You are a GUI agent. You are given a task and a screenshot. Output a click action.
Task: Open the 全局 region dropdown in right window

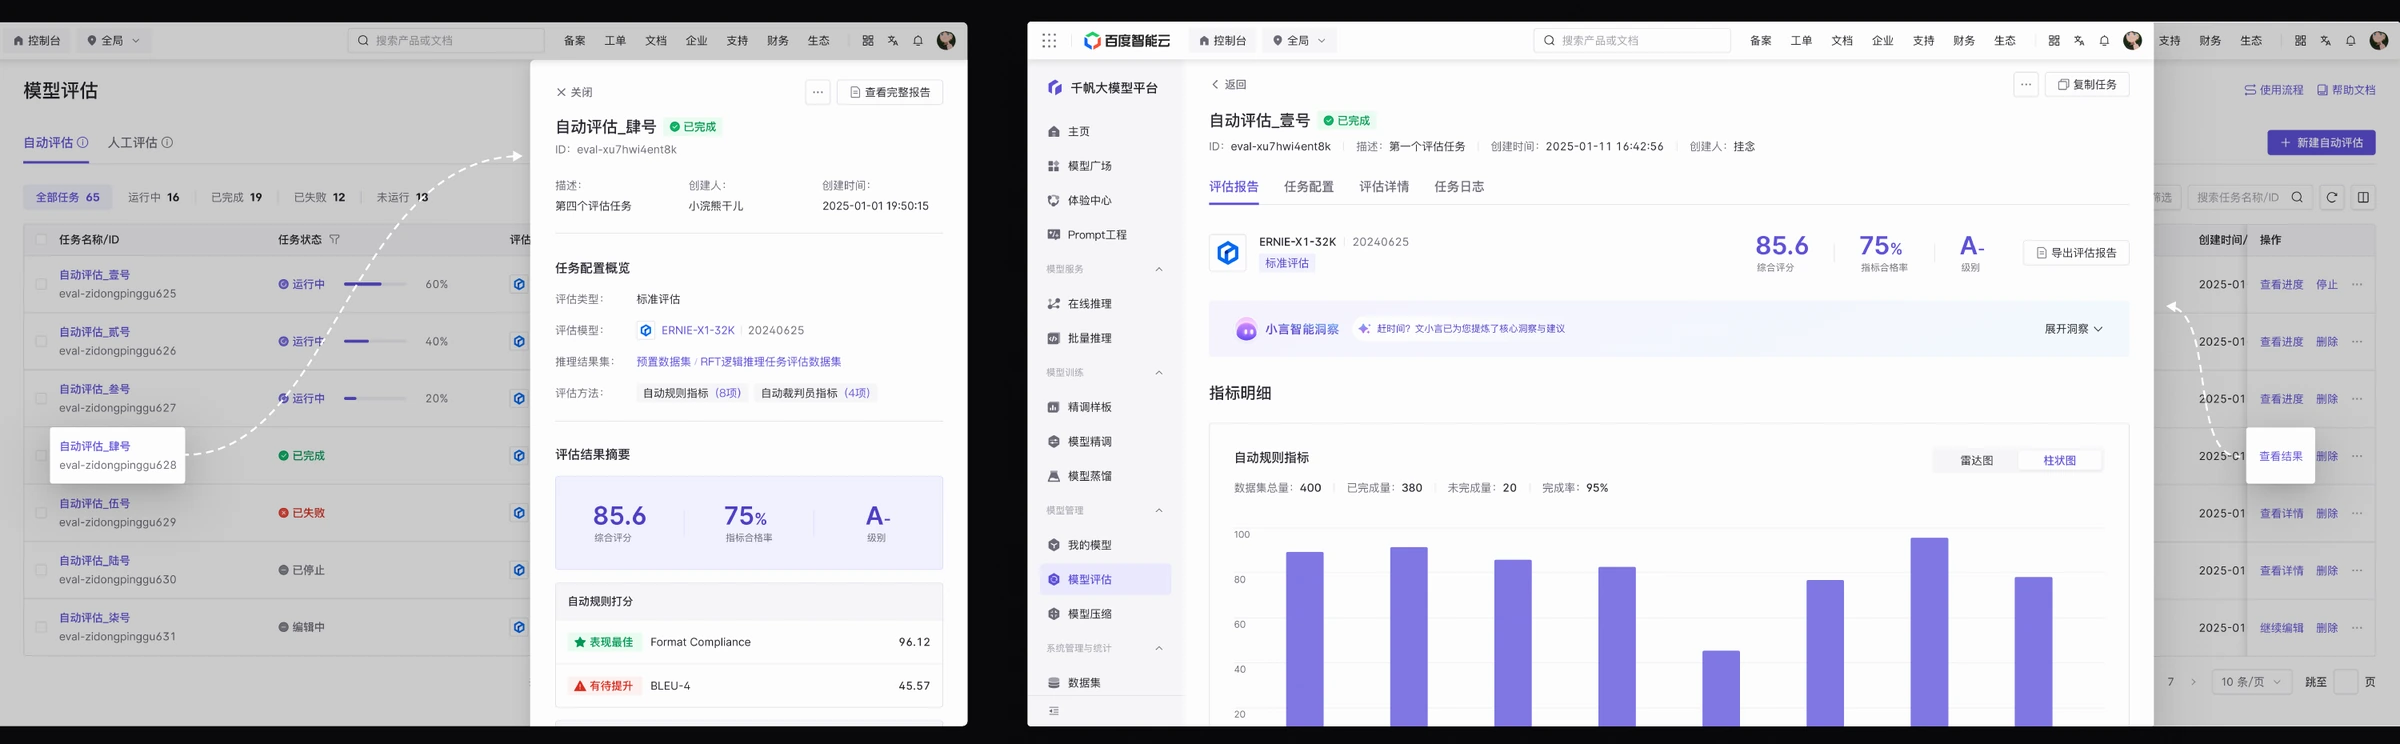click(x=1299, y=41)
